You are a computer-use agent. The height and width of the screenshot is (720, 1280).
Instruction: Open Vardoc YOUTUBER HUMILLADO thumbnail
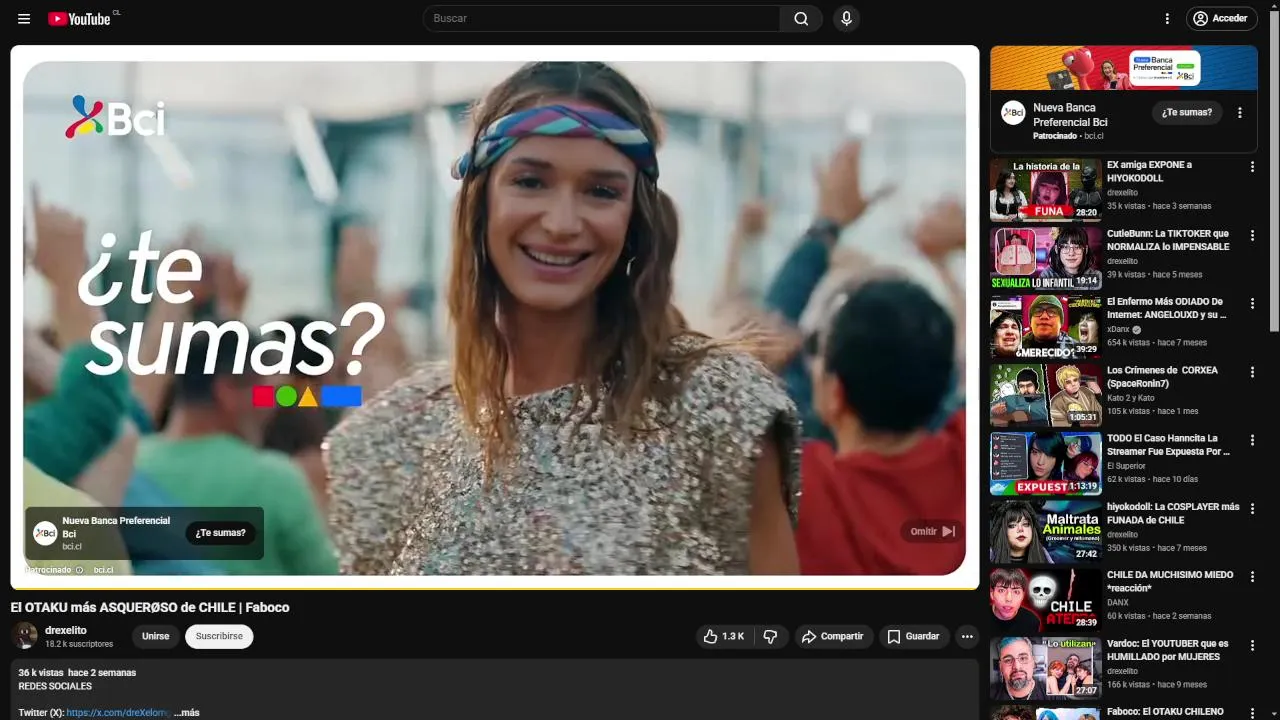point(1045,669)
